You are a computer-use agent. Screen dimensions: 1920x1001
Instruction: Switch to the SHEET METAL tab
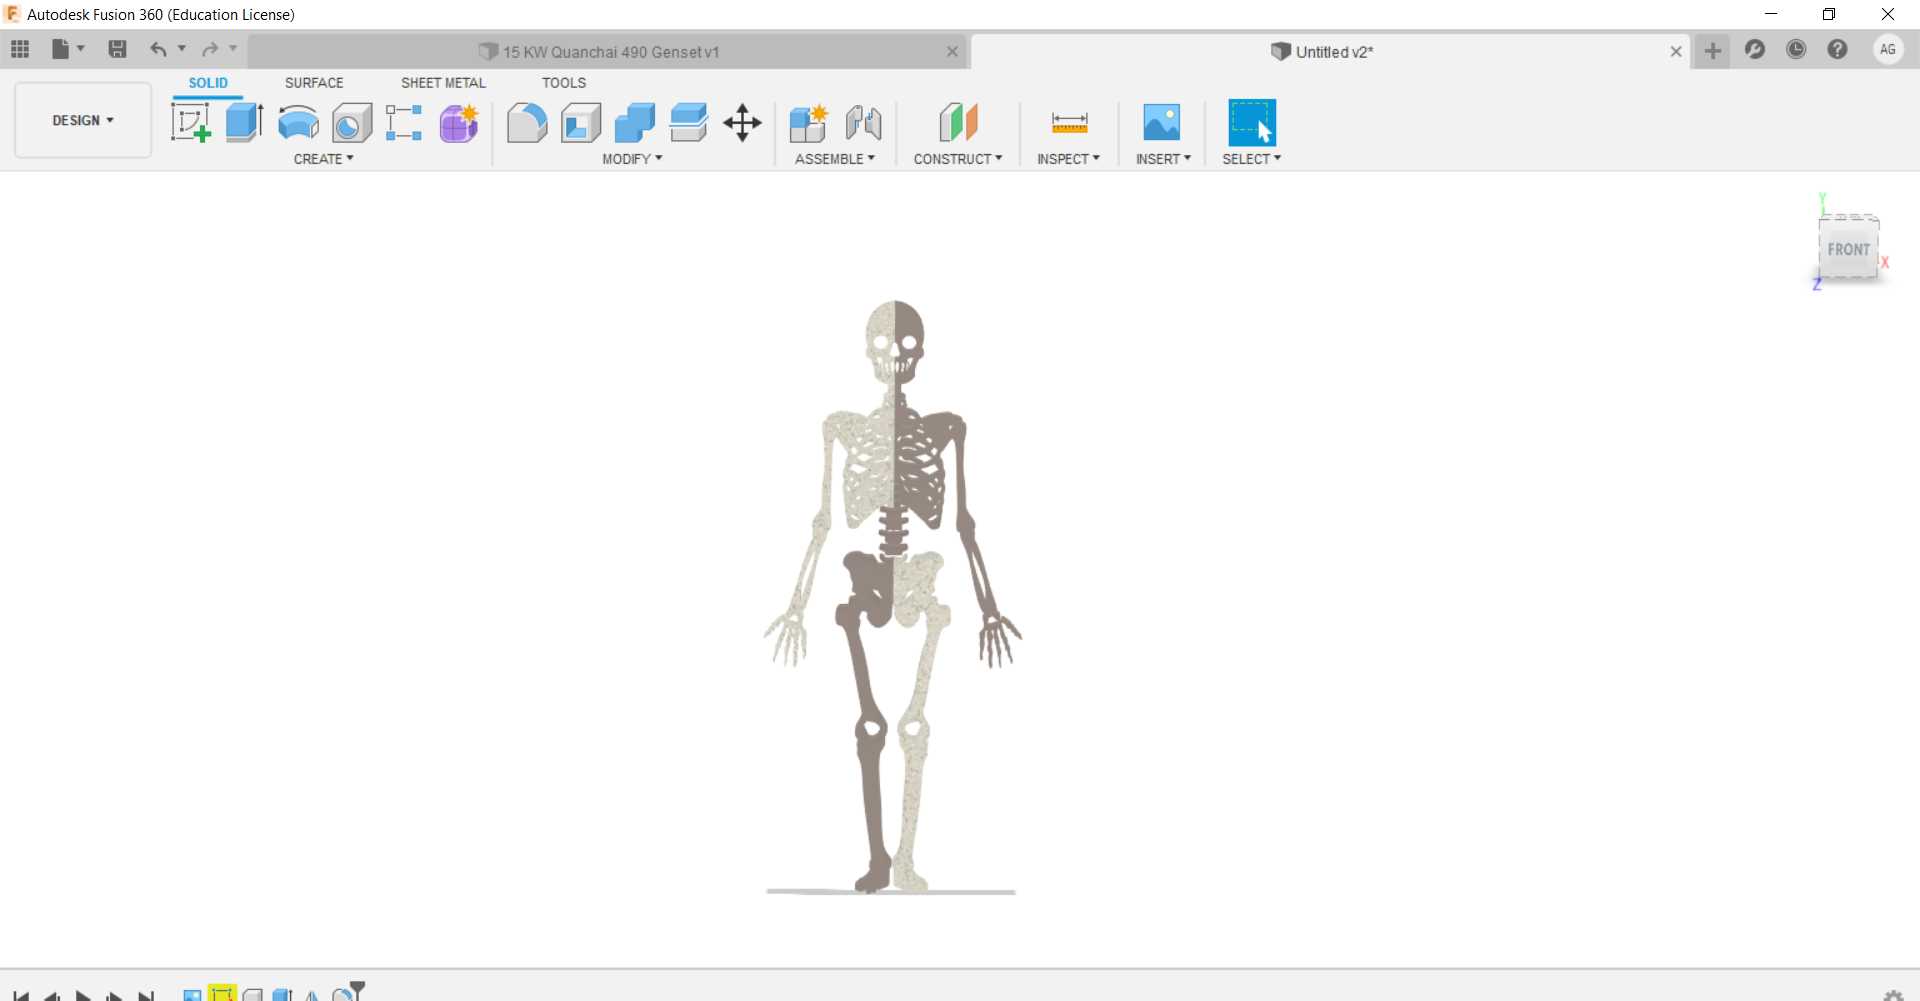443,83
